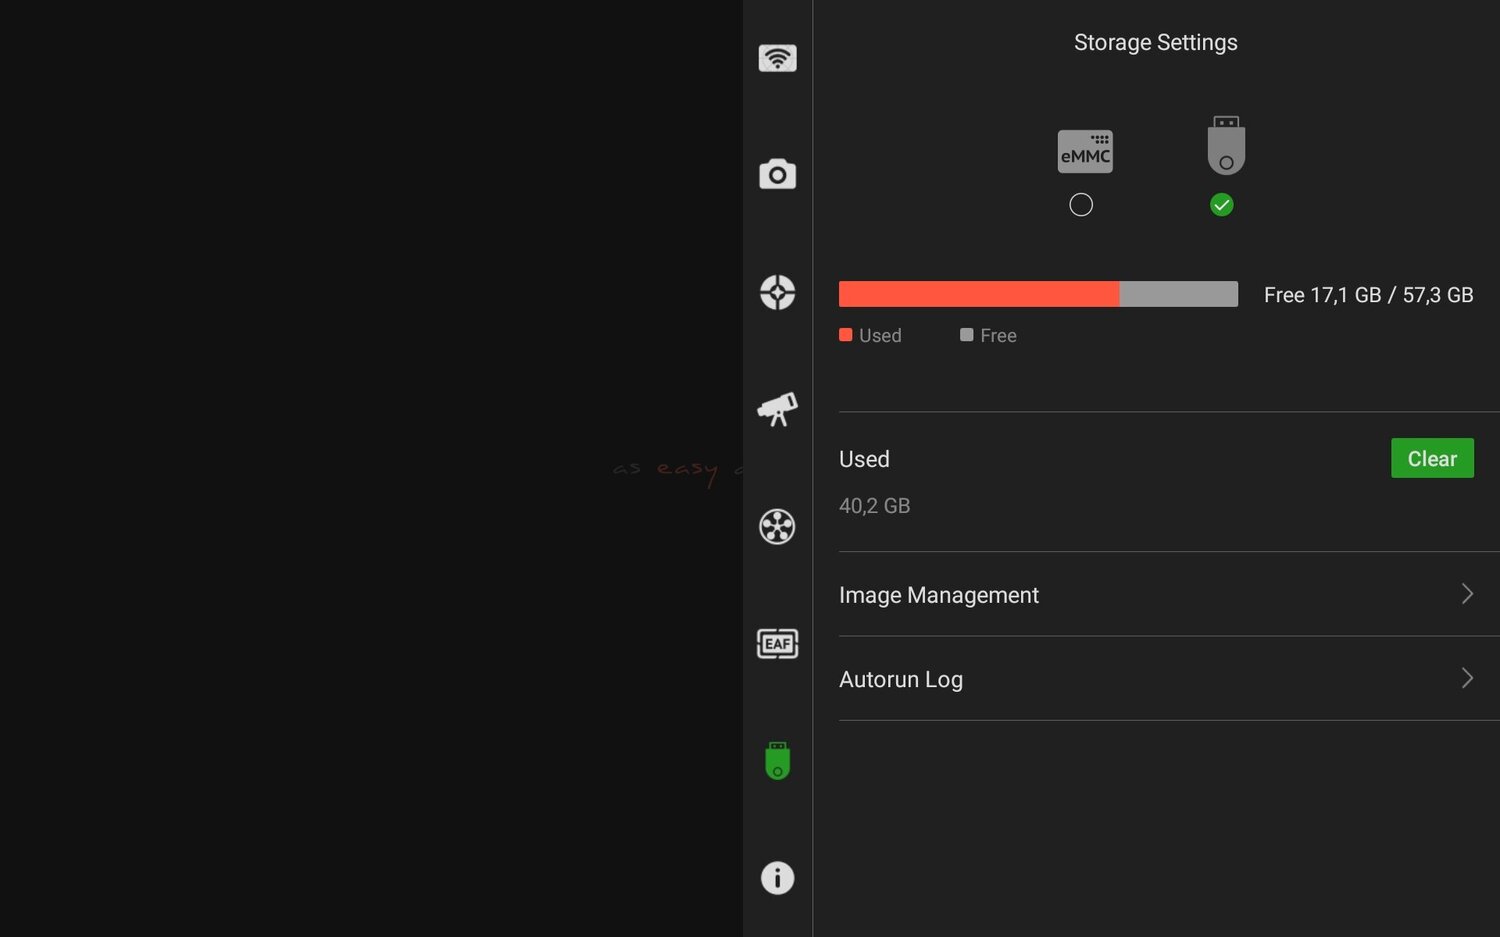
Task: Open the main camera settings icon
Action: click(777, 175)
